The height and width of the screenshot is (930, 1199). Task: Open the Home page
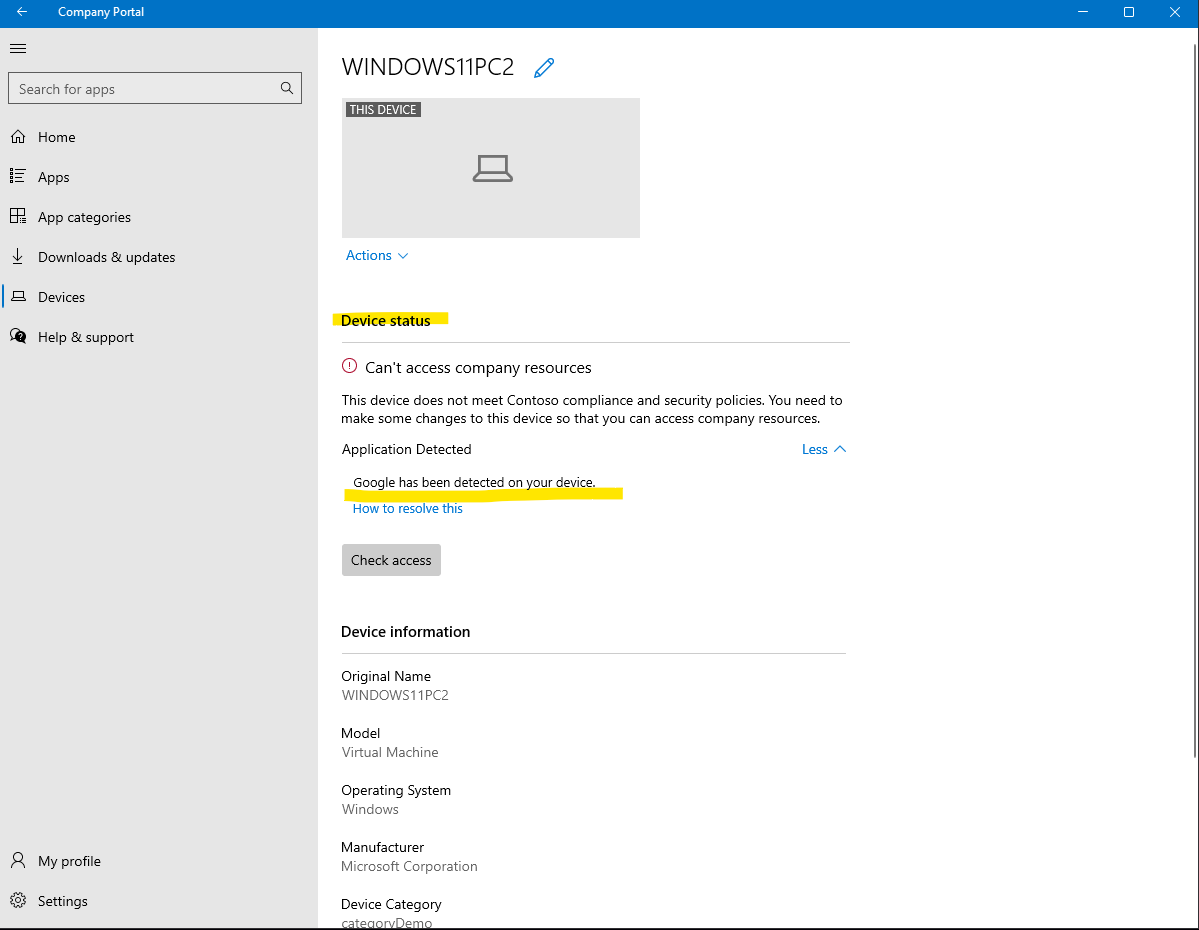57,137
